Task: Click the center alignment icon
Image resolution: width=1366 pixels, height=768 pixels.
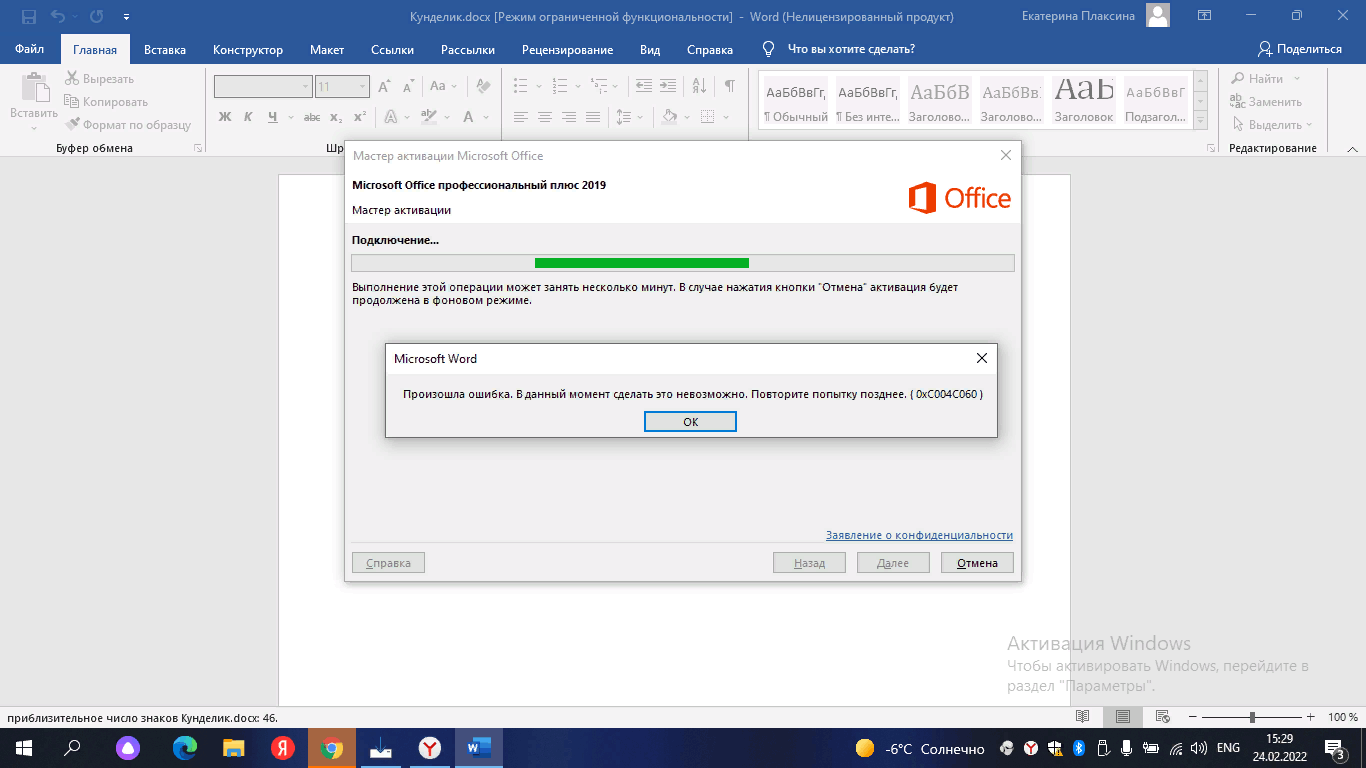Action: [545, 117]
